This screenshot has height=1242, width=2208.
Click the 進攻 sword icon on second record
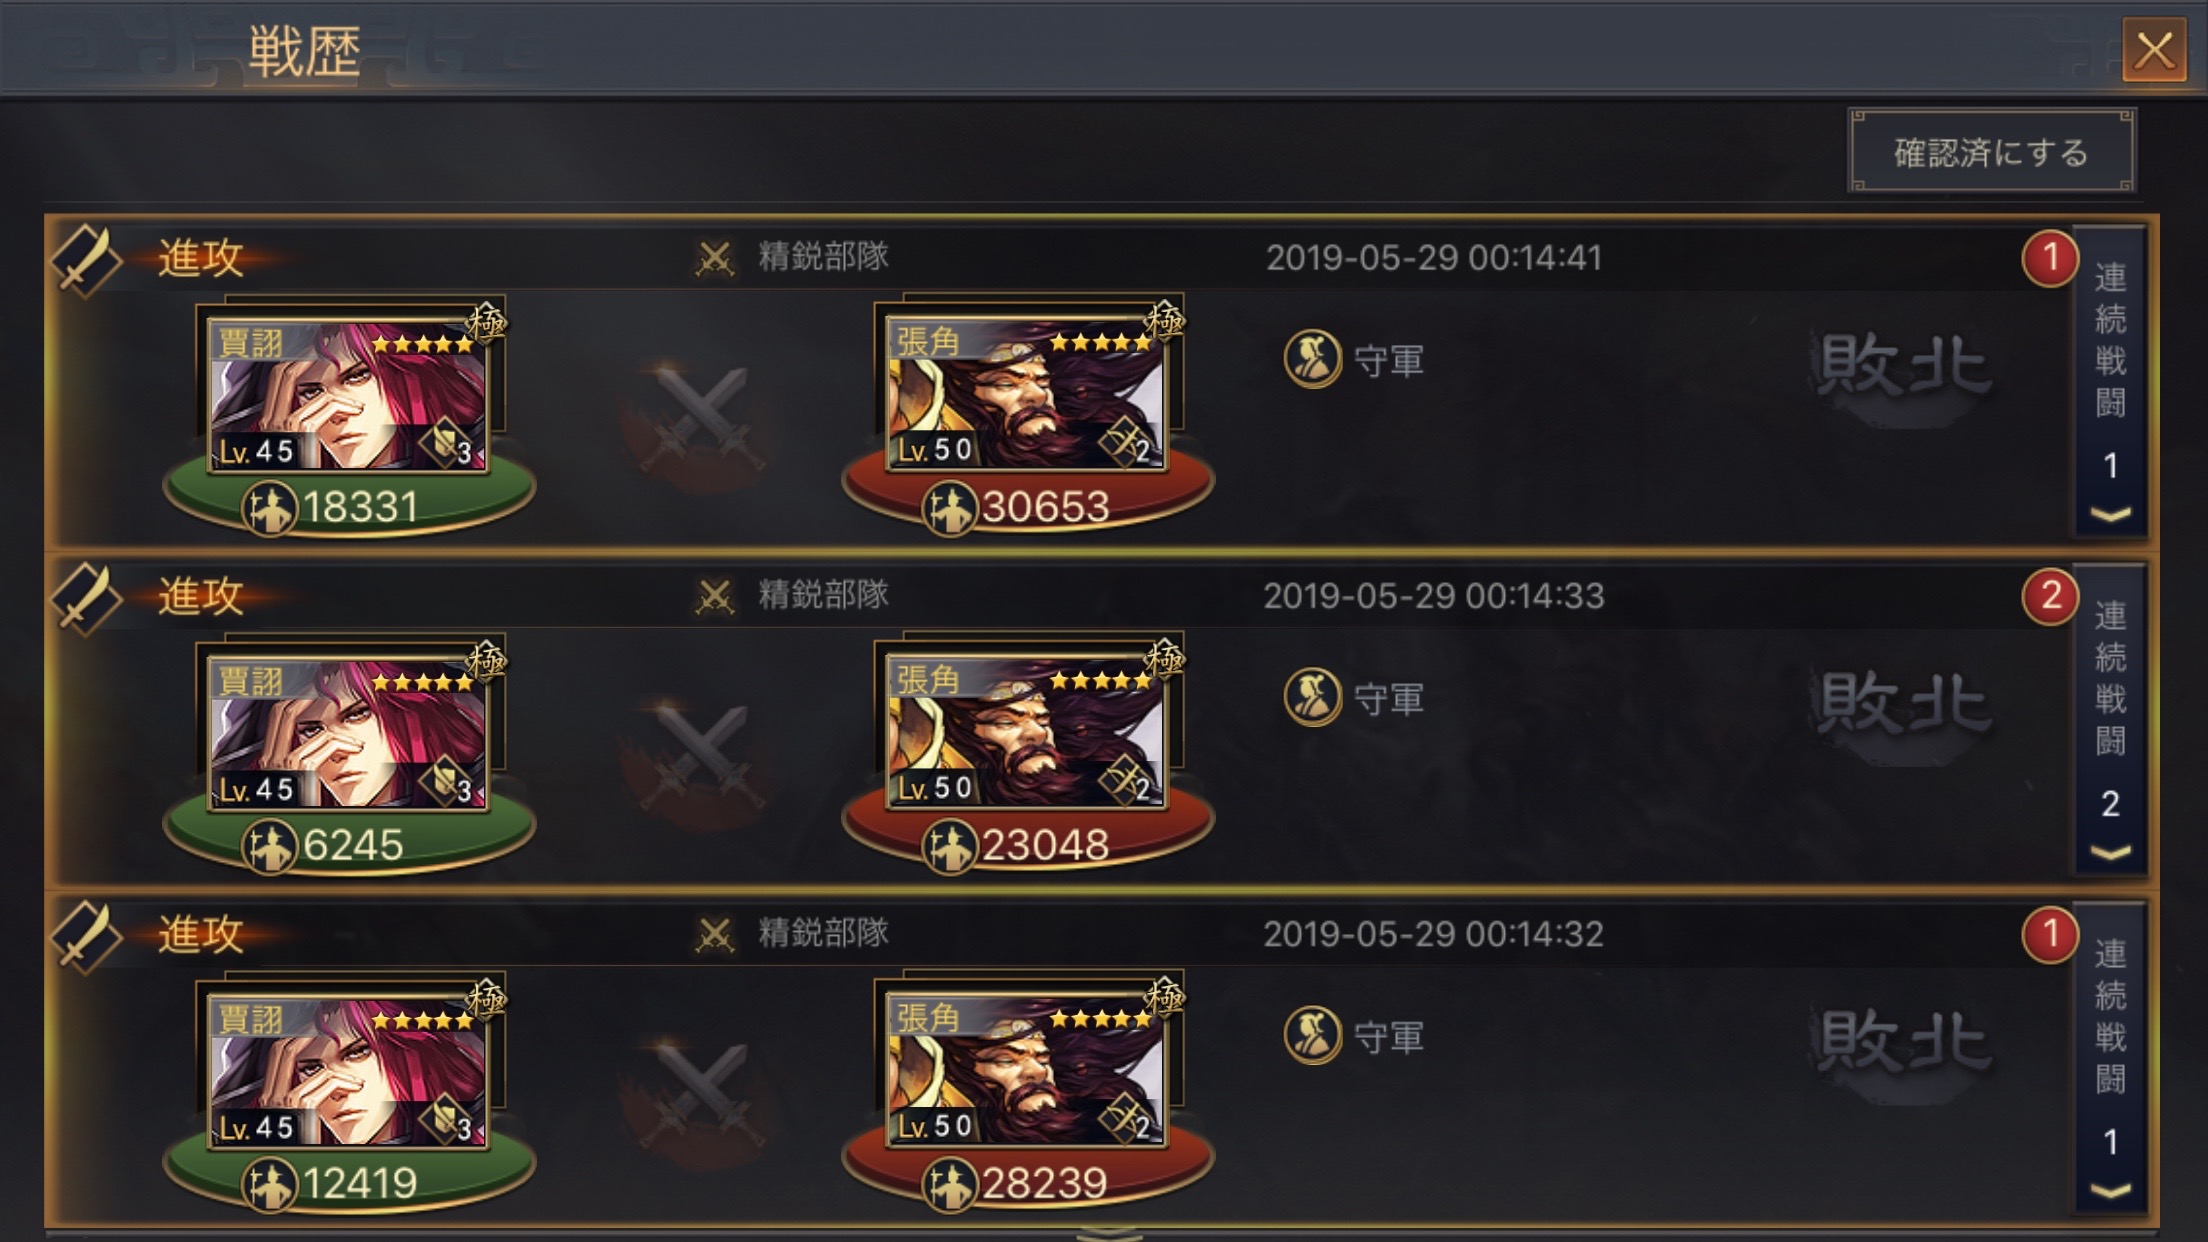(86, 598)
